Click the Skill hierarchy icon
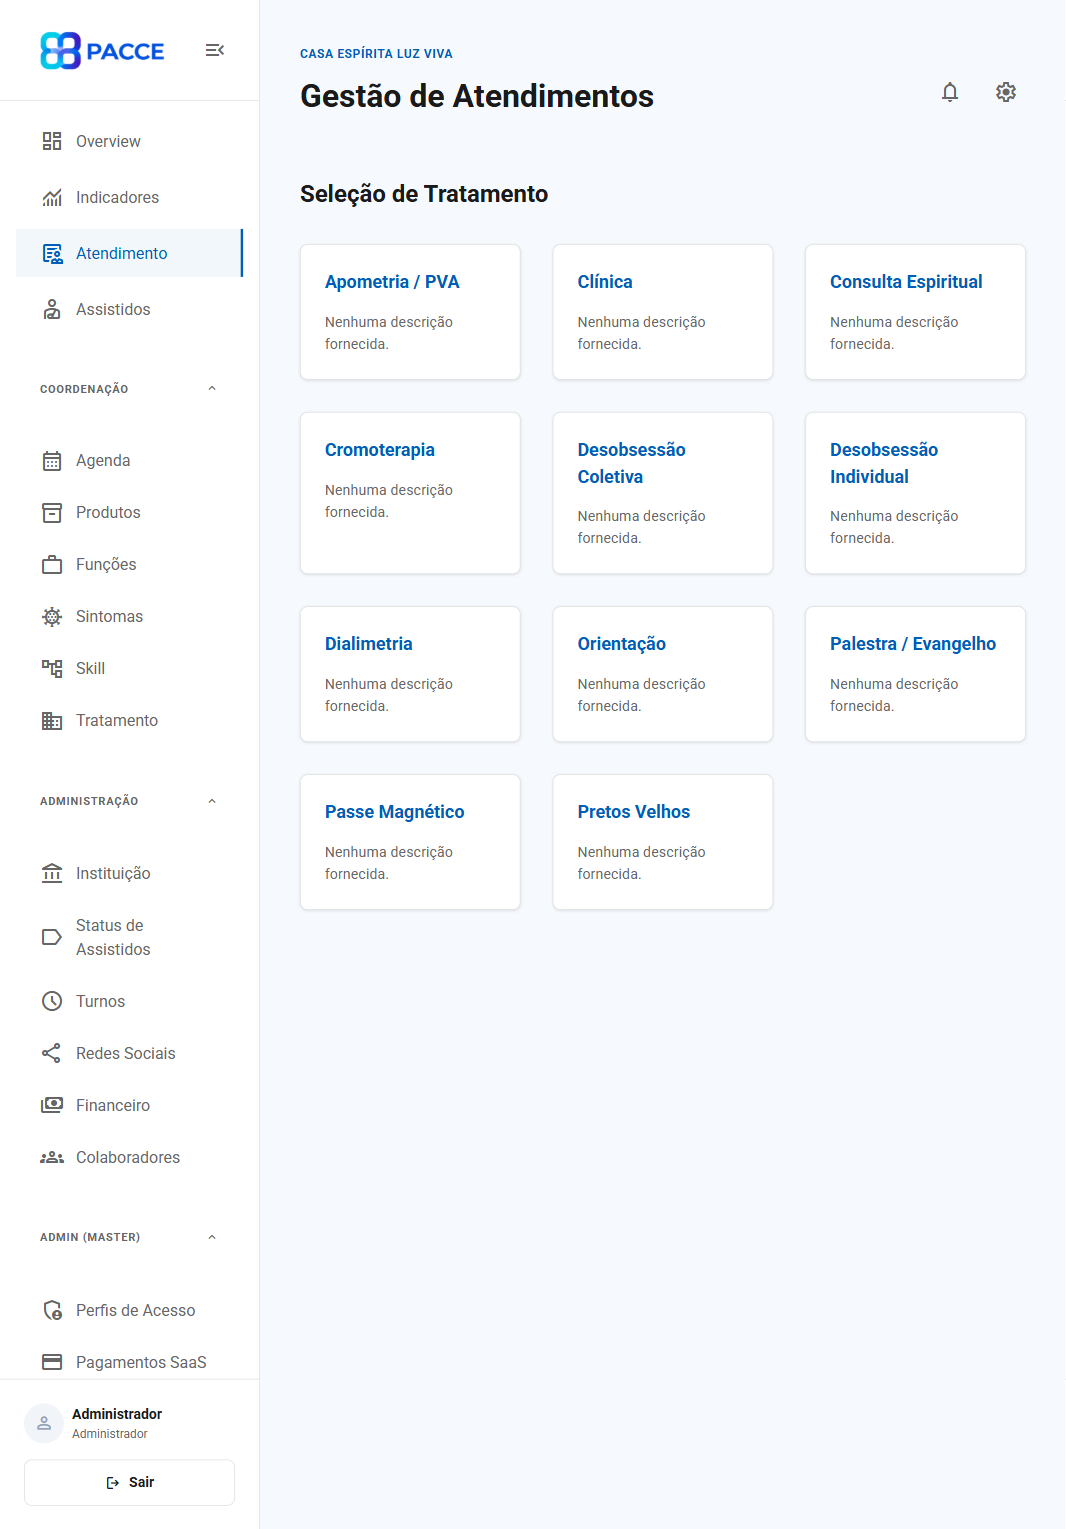The image size is (1066, 1529). click(x=52, y=668)
